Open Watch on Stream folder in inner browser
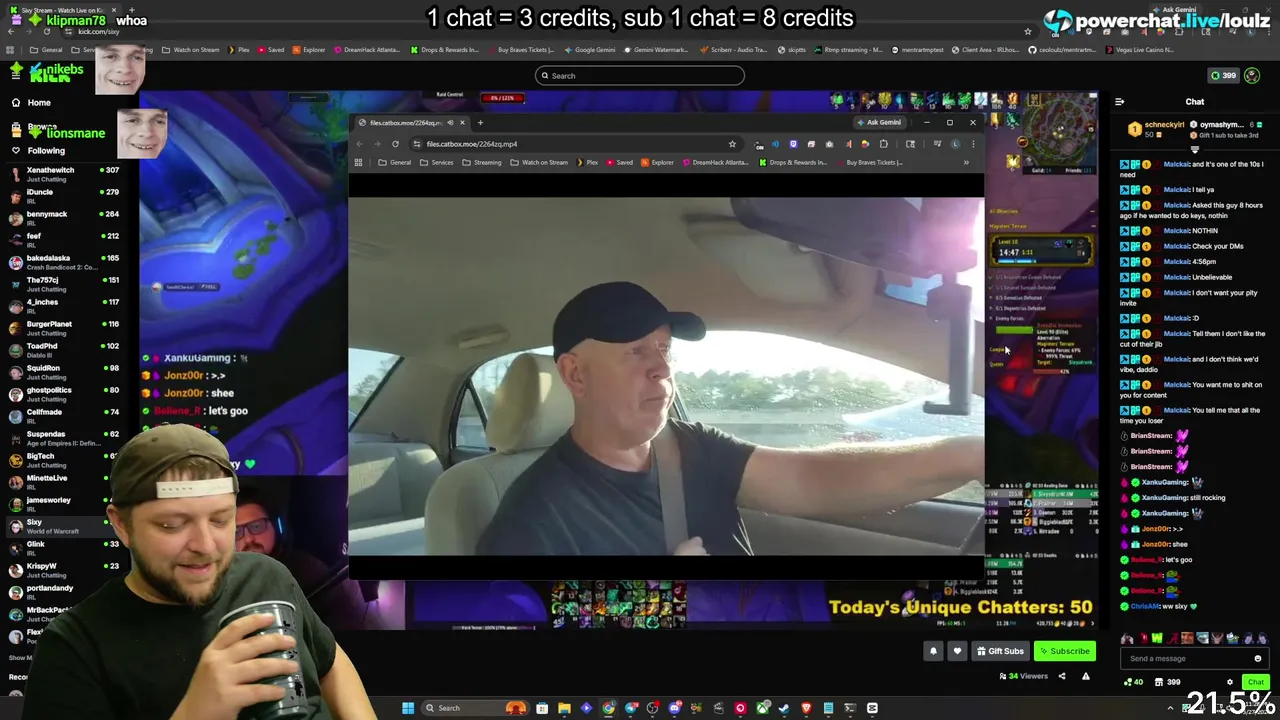 [x=539, y=162]
